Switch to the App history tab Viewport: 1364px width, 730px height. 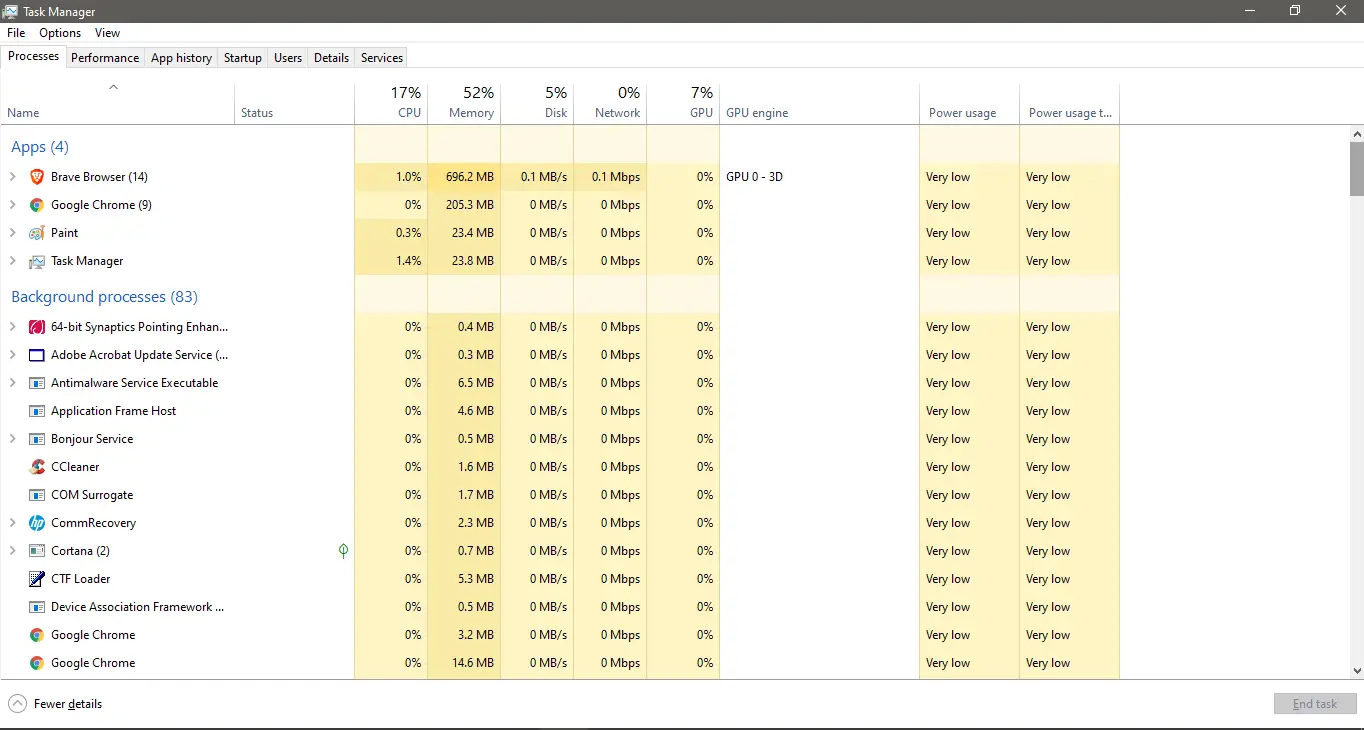click(x=181, y=58)
